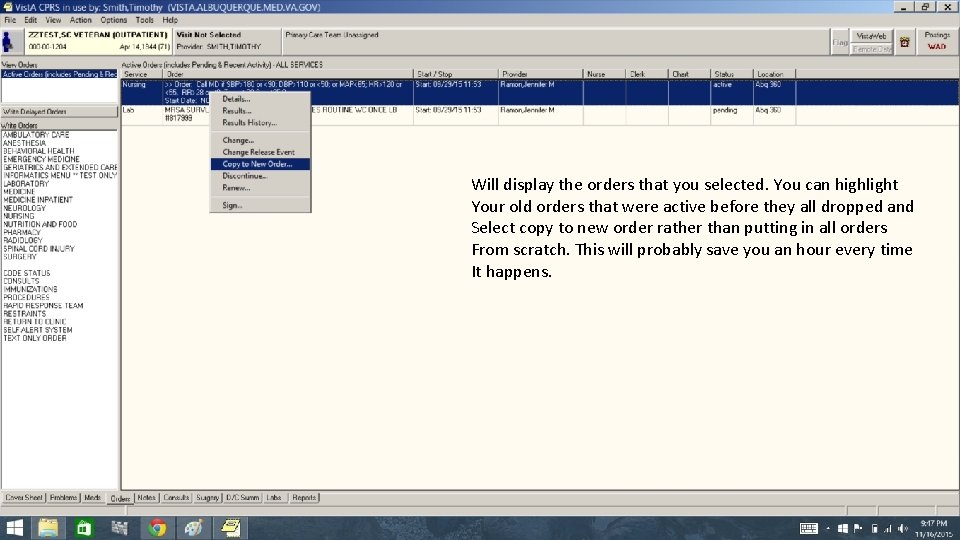Select RADIOLOGY in Write Orders list
This screenshot has height=540, width=960.
(23, 241)
